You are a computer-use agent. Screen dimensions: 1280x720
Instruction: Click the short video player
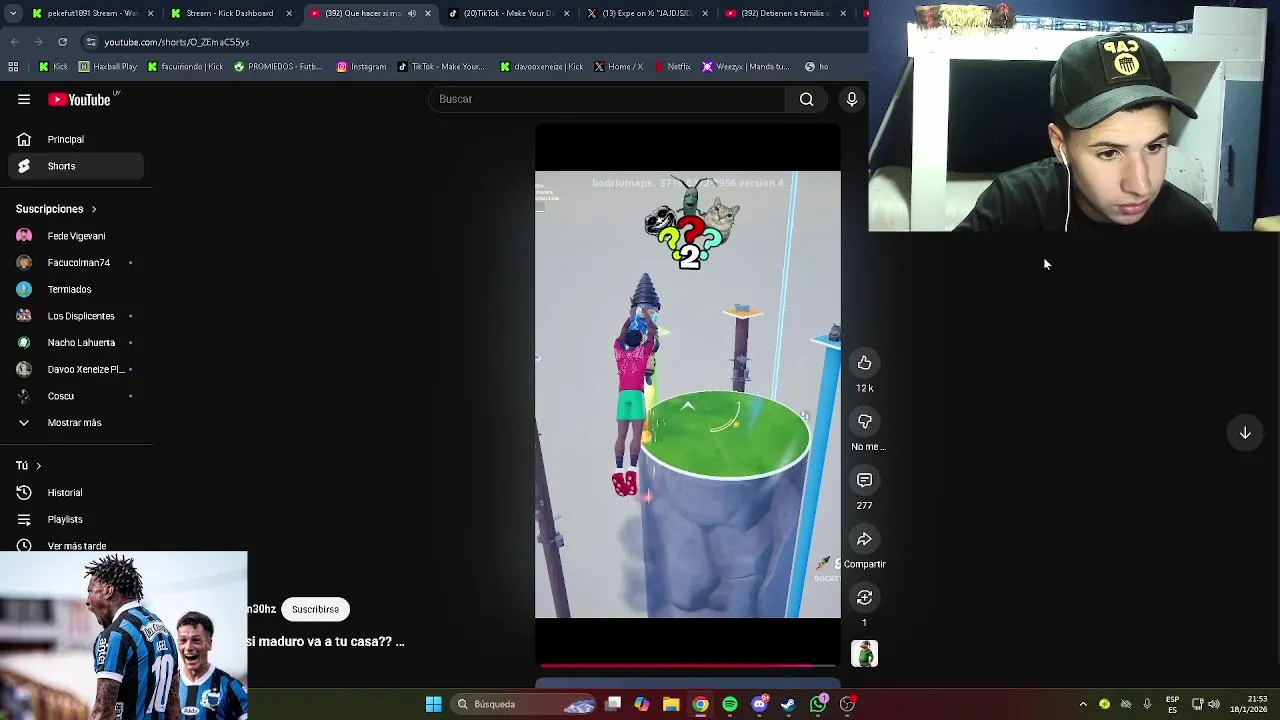tap(688, 395)
